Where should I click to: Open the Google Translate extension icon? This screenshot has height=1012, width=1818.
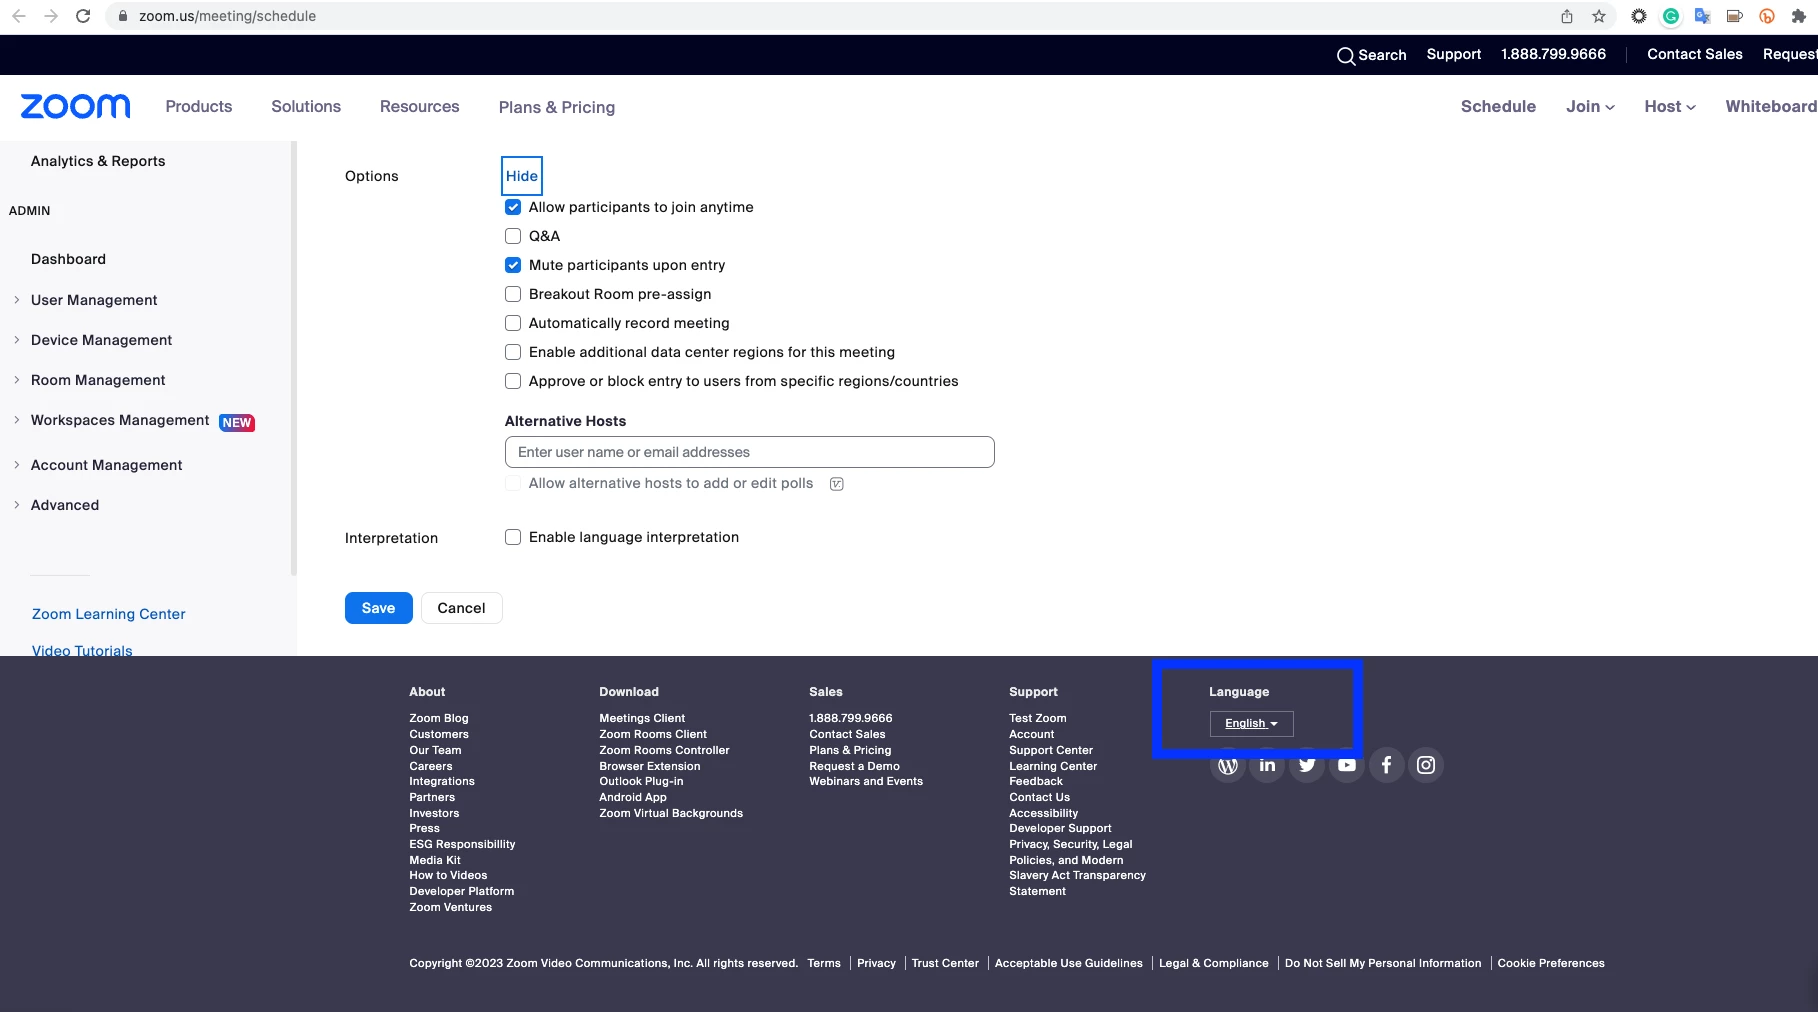(1703, 16)
